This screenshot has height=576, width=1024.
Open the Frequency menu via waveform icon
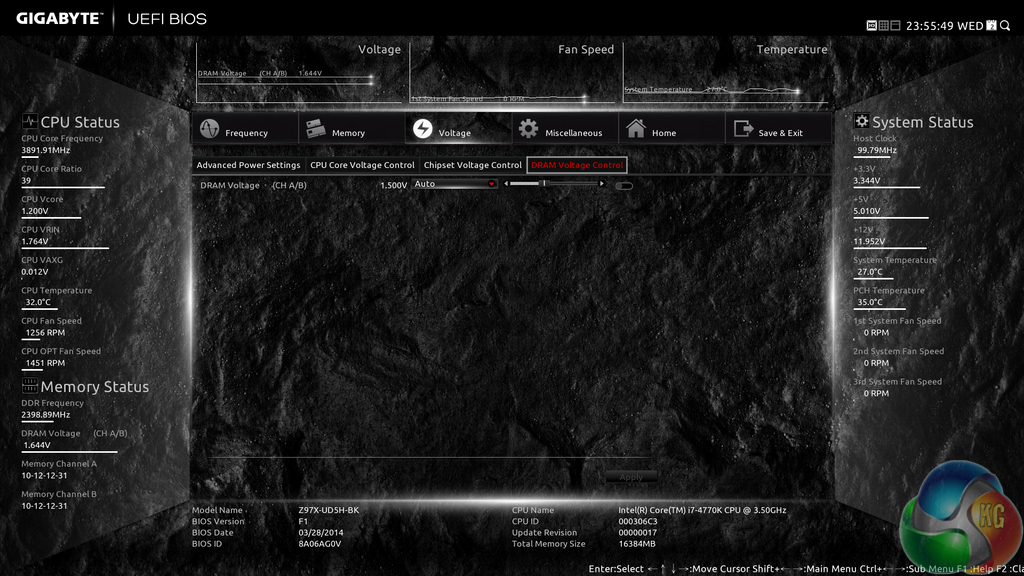coord(210,129)
